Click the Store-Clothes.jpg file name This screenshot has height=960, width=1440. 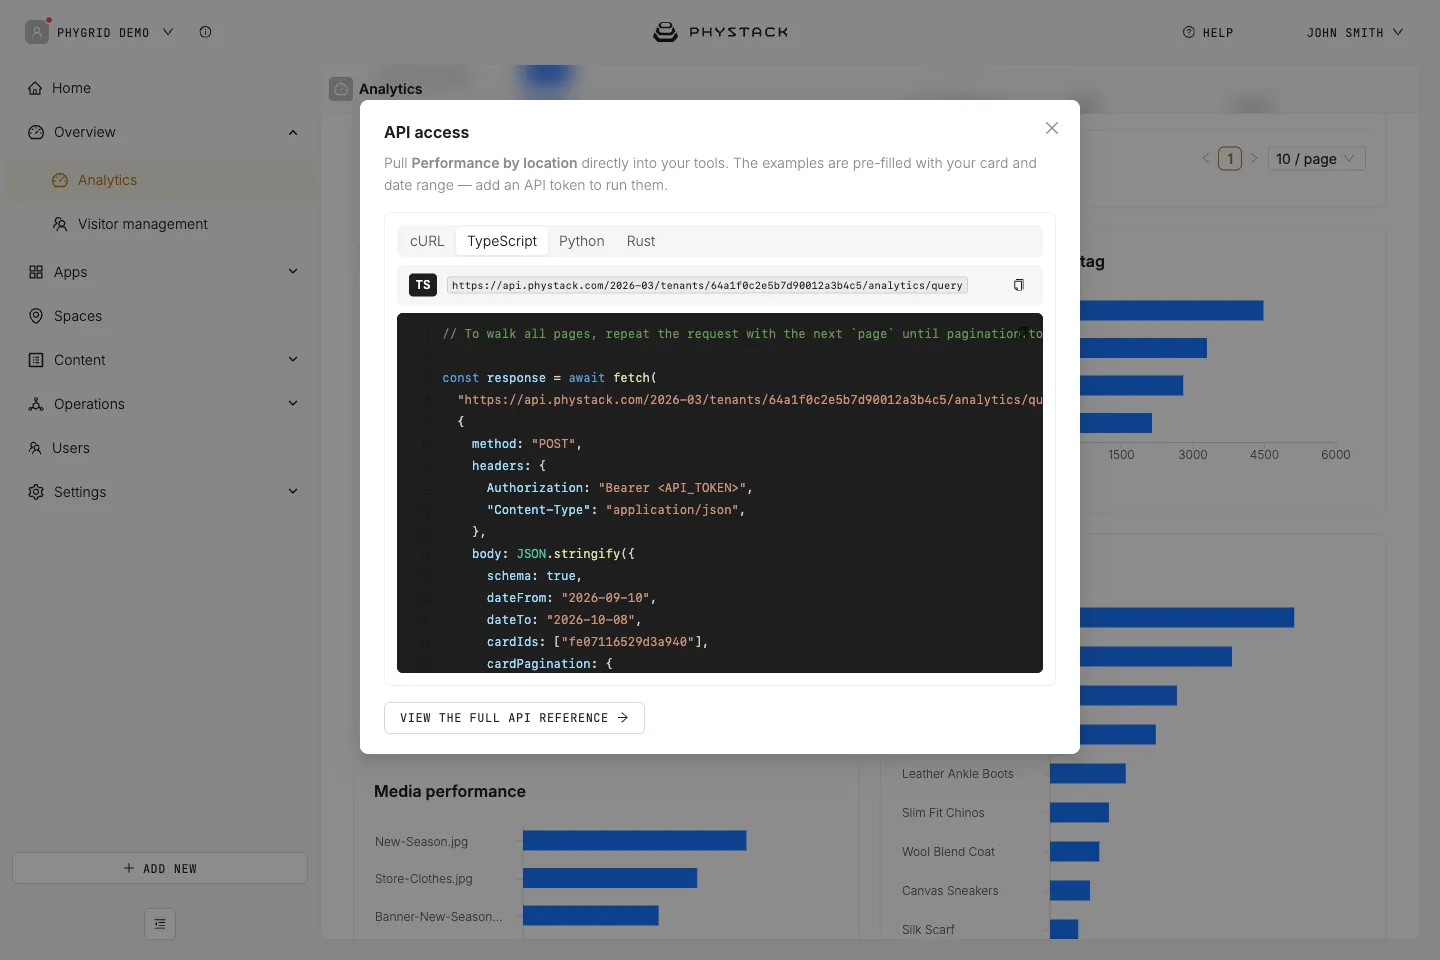pyautogui.click(x=424, y=879)
